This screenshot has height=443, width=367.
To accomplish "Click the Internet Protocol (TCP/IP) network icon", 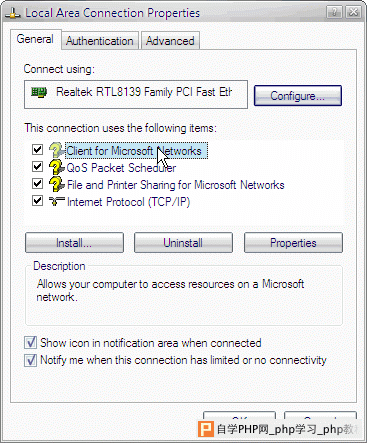I will (57, 201).
